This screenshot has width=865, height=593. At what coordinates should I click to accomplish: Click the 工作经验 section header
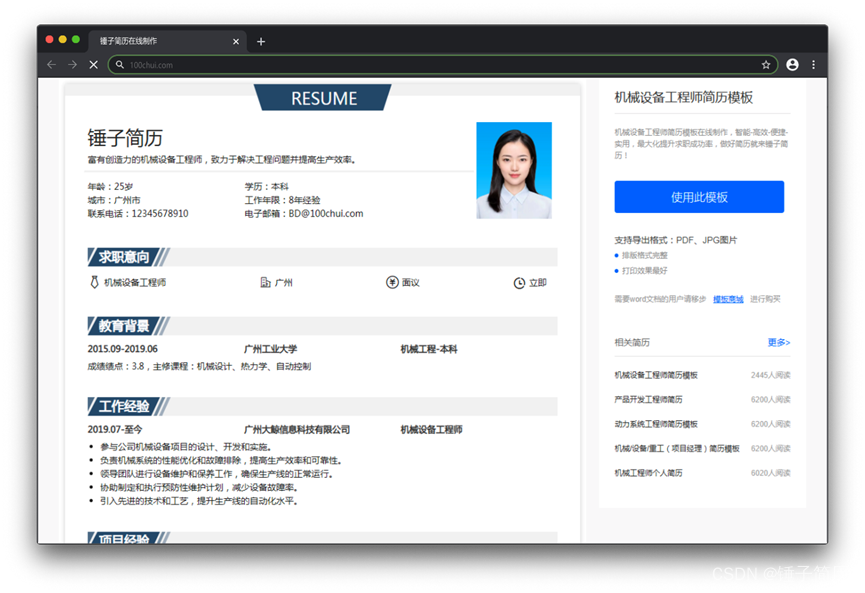(x=124, y=407)
